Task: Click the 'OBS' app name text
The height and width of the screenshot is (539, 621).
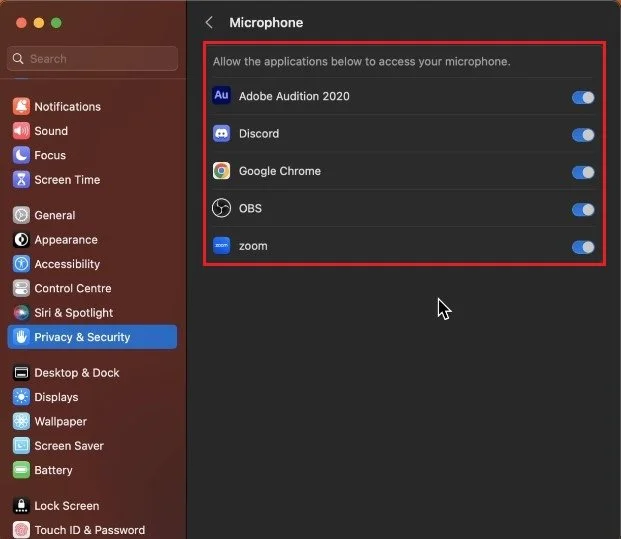Action: [250, 208]
